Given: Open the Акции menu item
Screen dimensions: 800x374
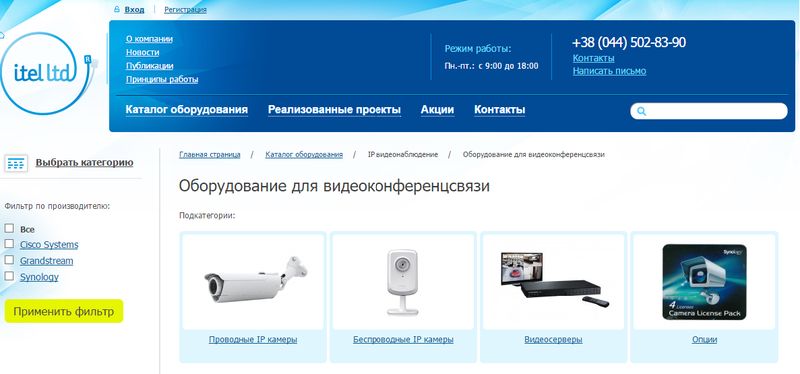Looking at the screenshot, I should click(437, 110).
